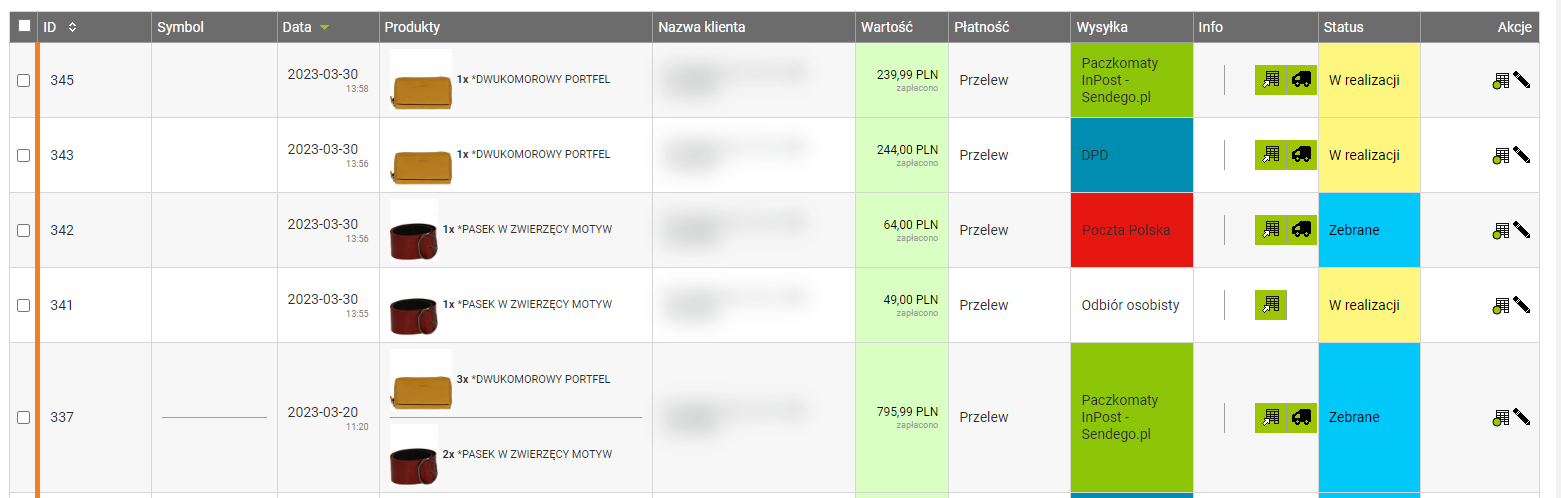Click the yellow wallet thumbnail in order 343

click(421, 155)
